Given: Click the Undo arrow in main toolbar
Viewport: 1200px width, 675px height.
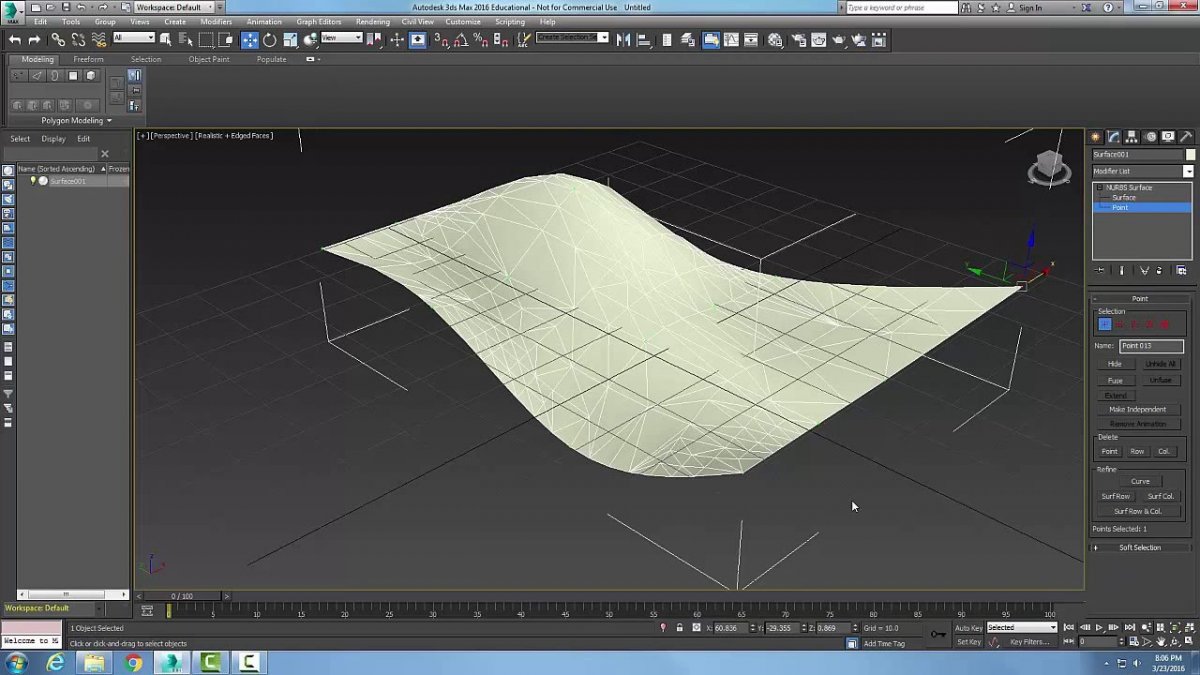Looking at the screenshot, I should (x=14, y=40).
